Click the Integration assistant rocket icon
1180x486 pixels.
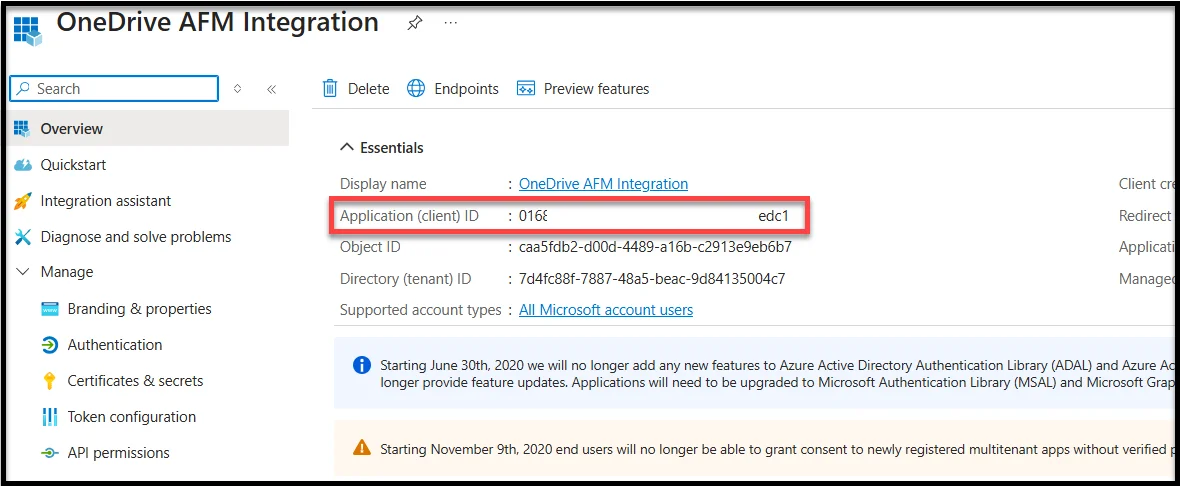(x=23, y=201)
